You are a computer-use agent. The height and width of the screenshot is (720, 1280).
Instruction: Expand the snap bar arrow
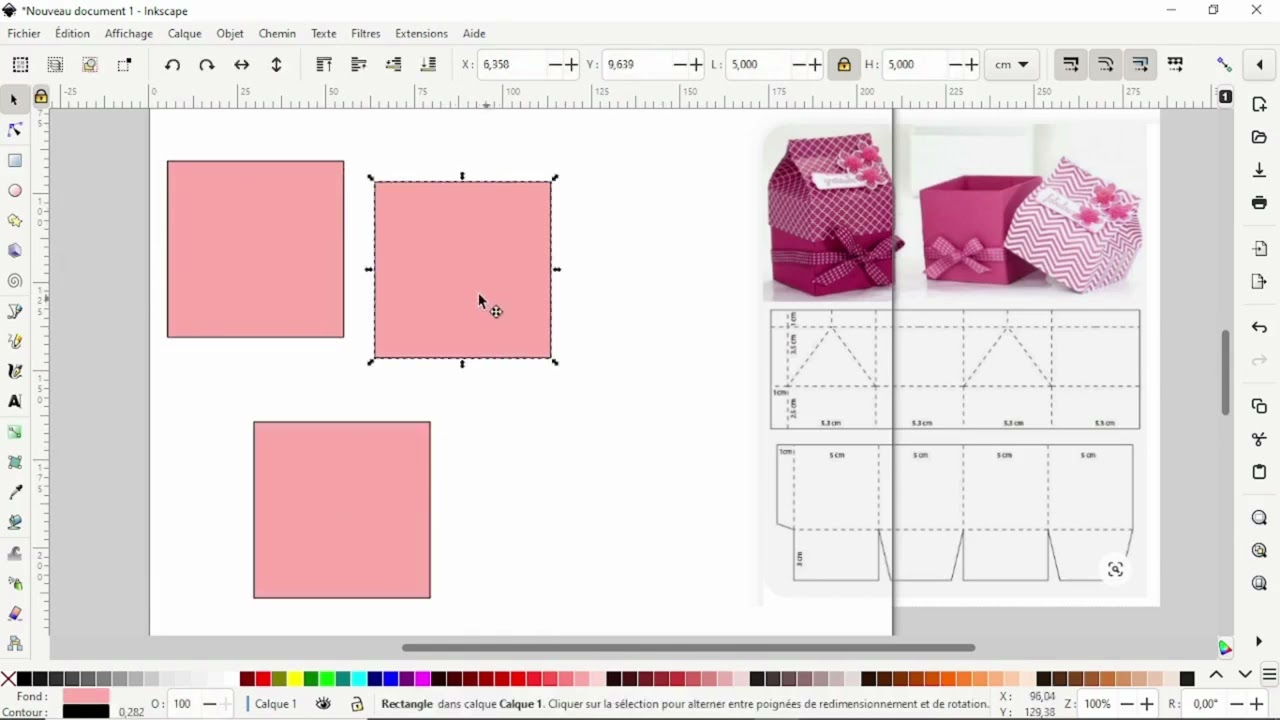point(1259,64)
